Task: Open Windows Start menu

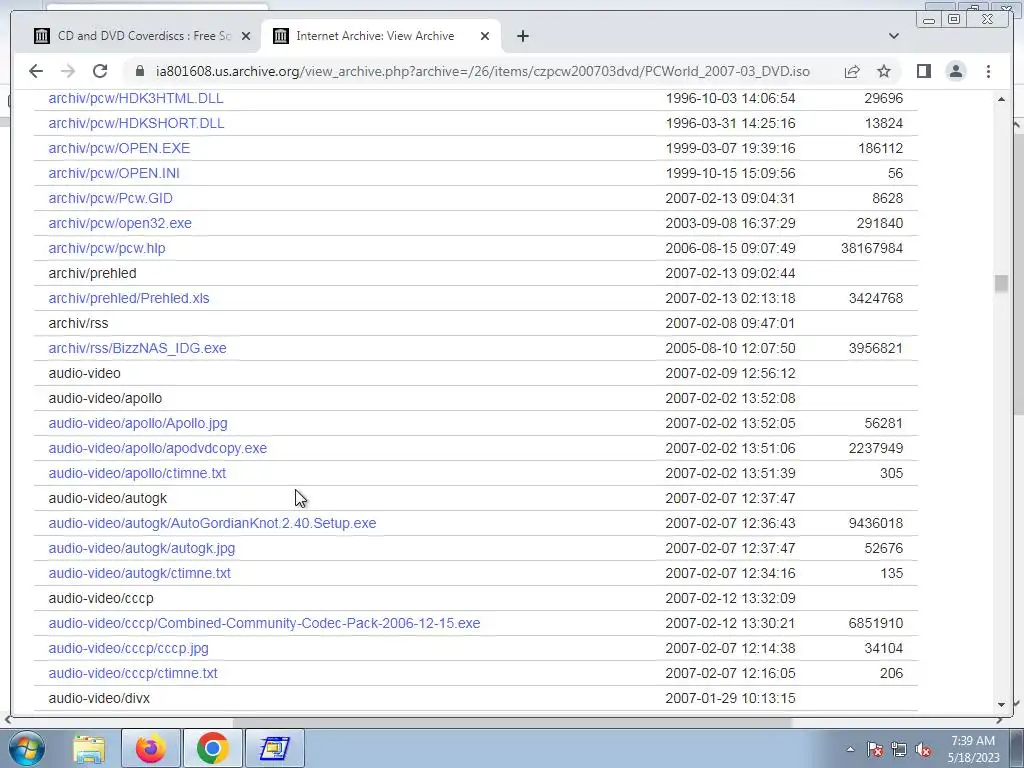Action: click(27, 748)
